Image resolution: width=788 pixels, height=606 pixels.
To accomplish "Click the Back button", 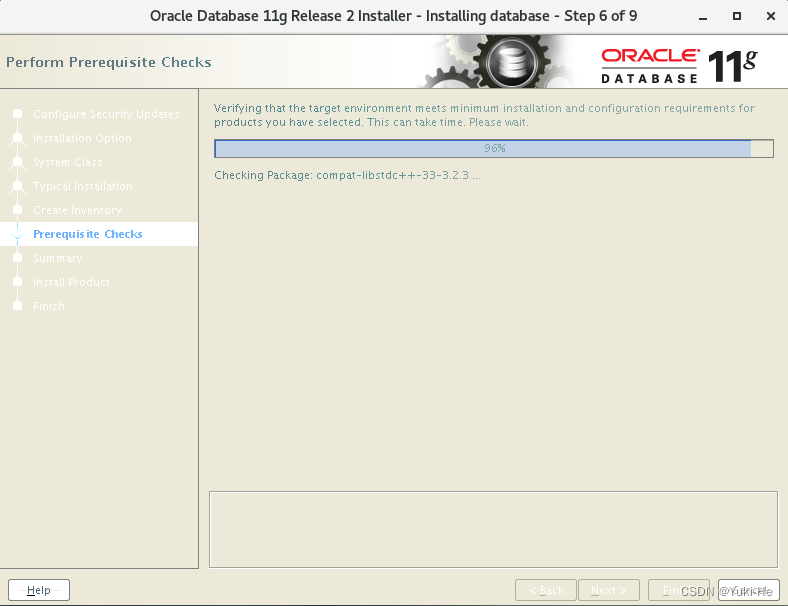I will pos(546,590).
